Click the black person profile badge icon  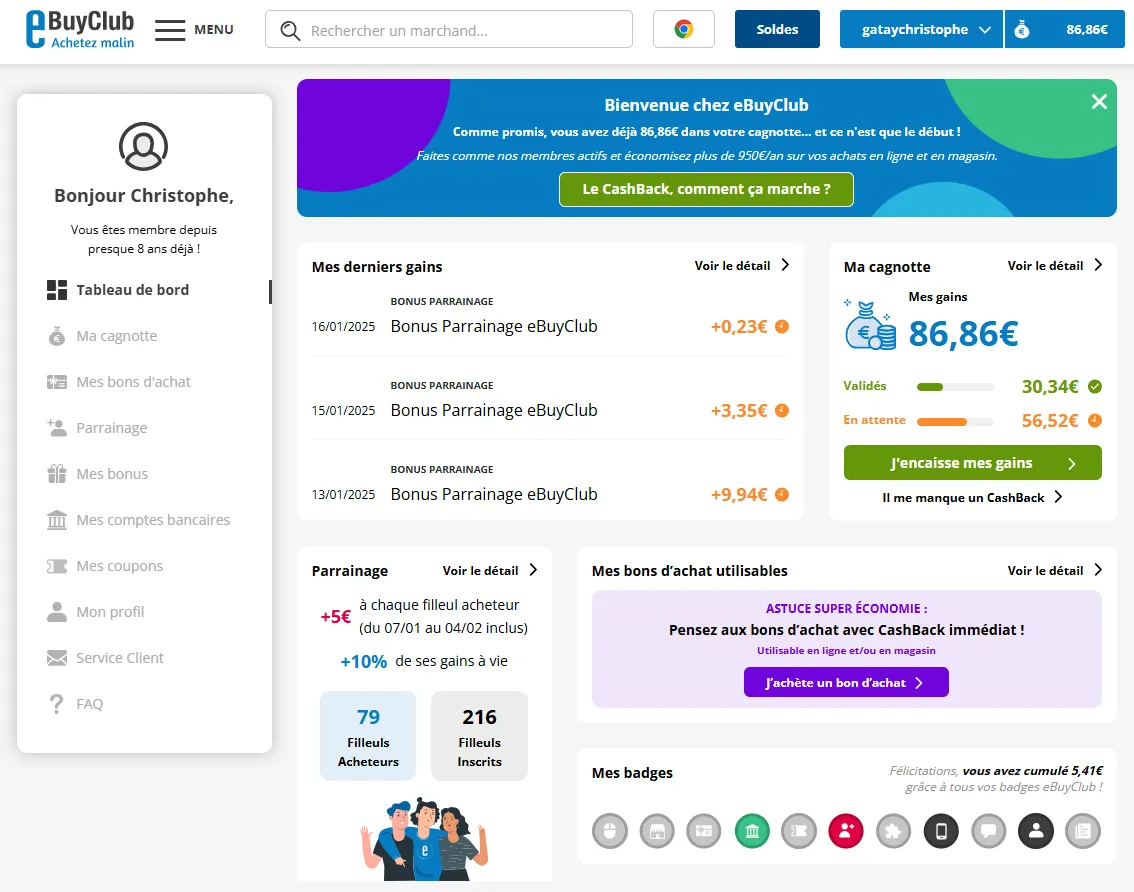(x=1036, y=831)
